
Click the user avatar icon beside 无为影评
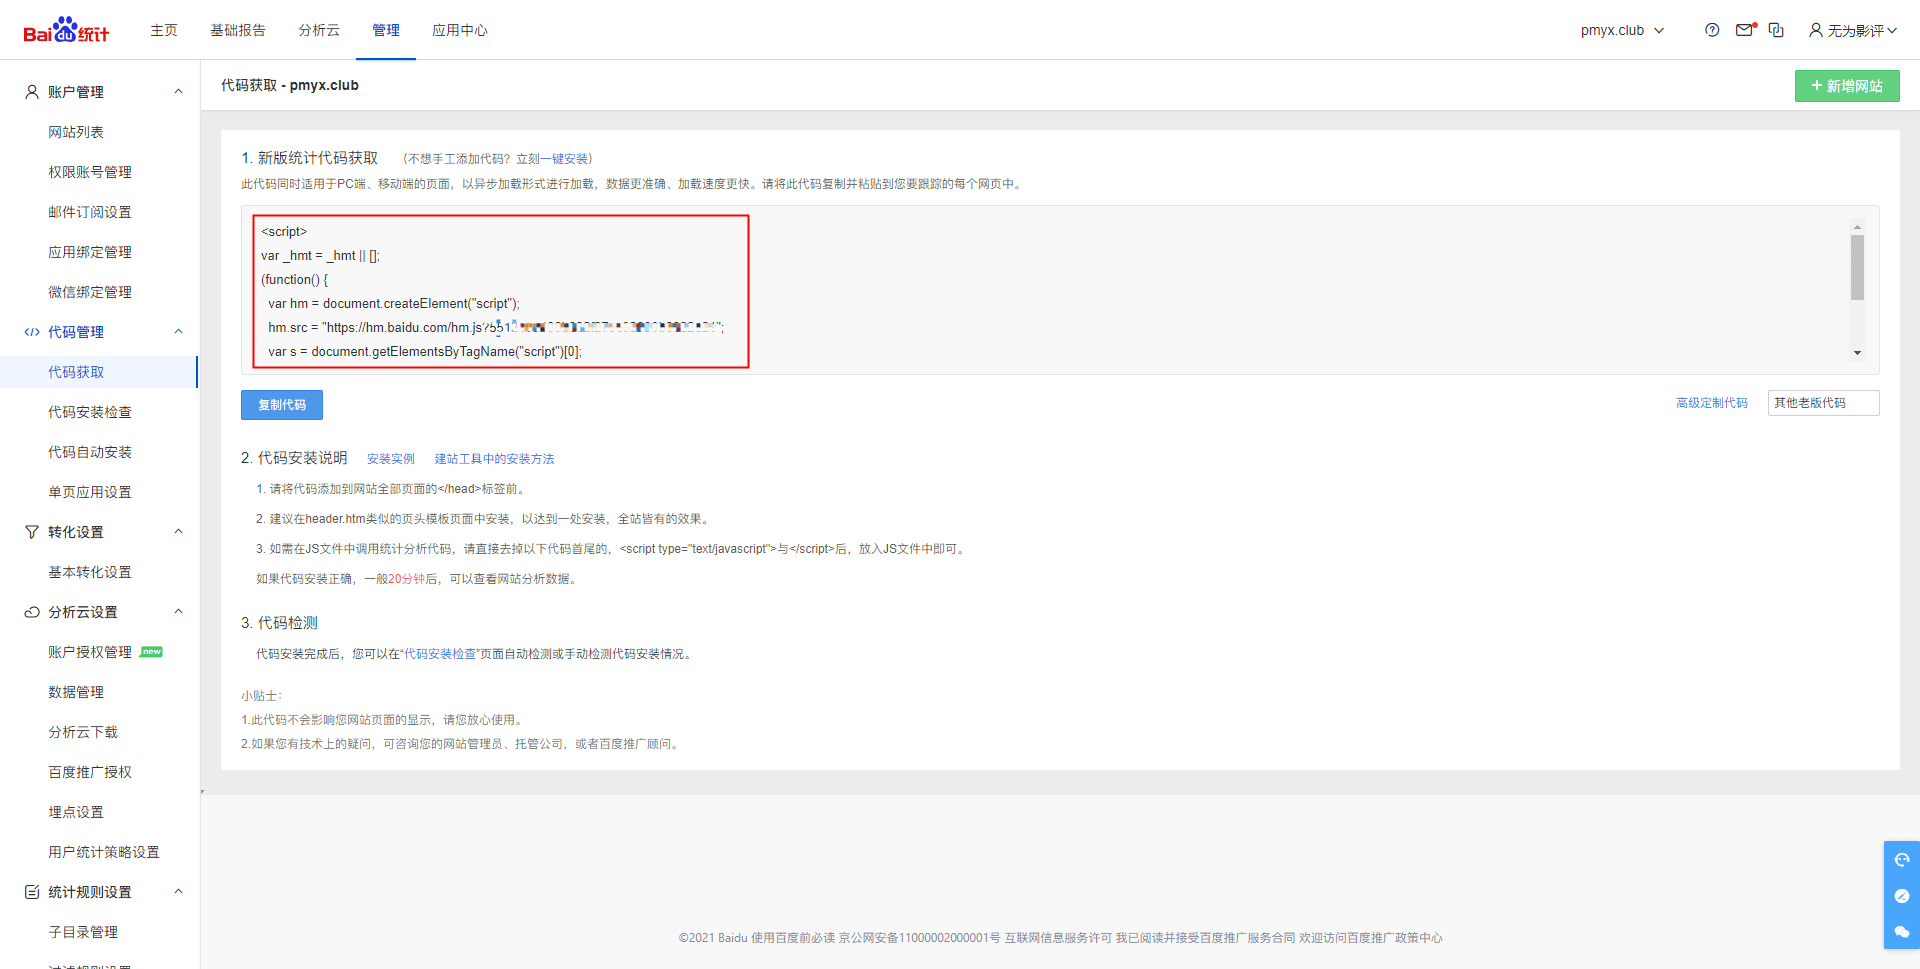(1816, 30)
